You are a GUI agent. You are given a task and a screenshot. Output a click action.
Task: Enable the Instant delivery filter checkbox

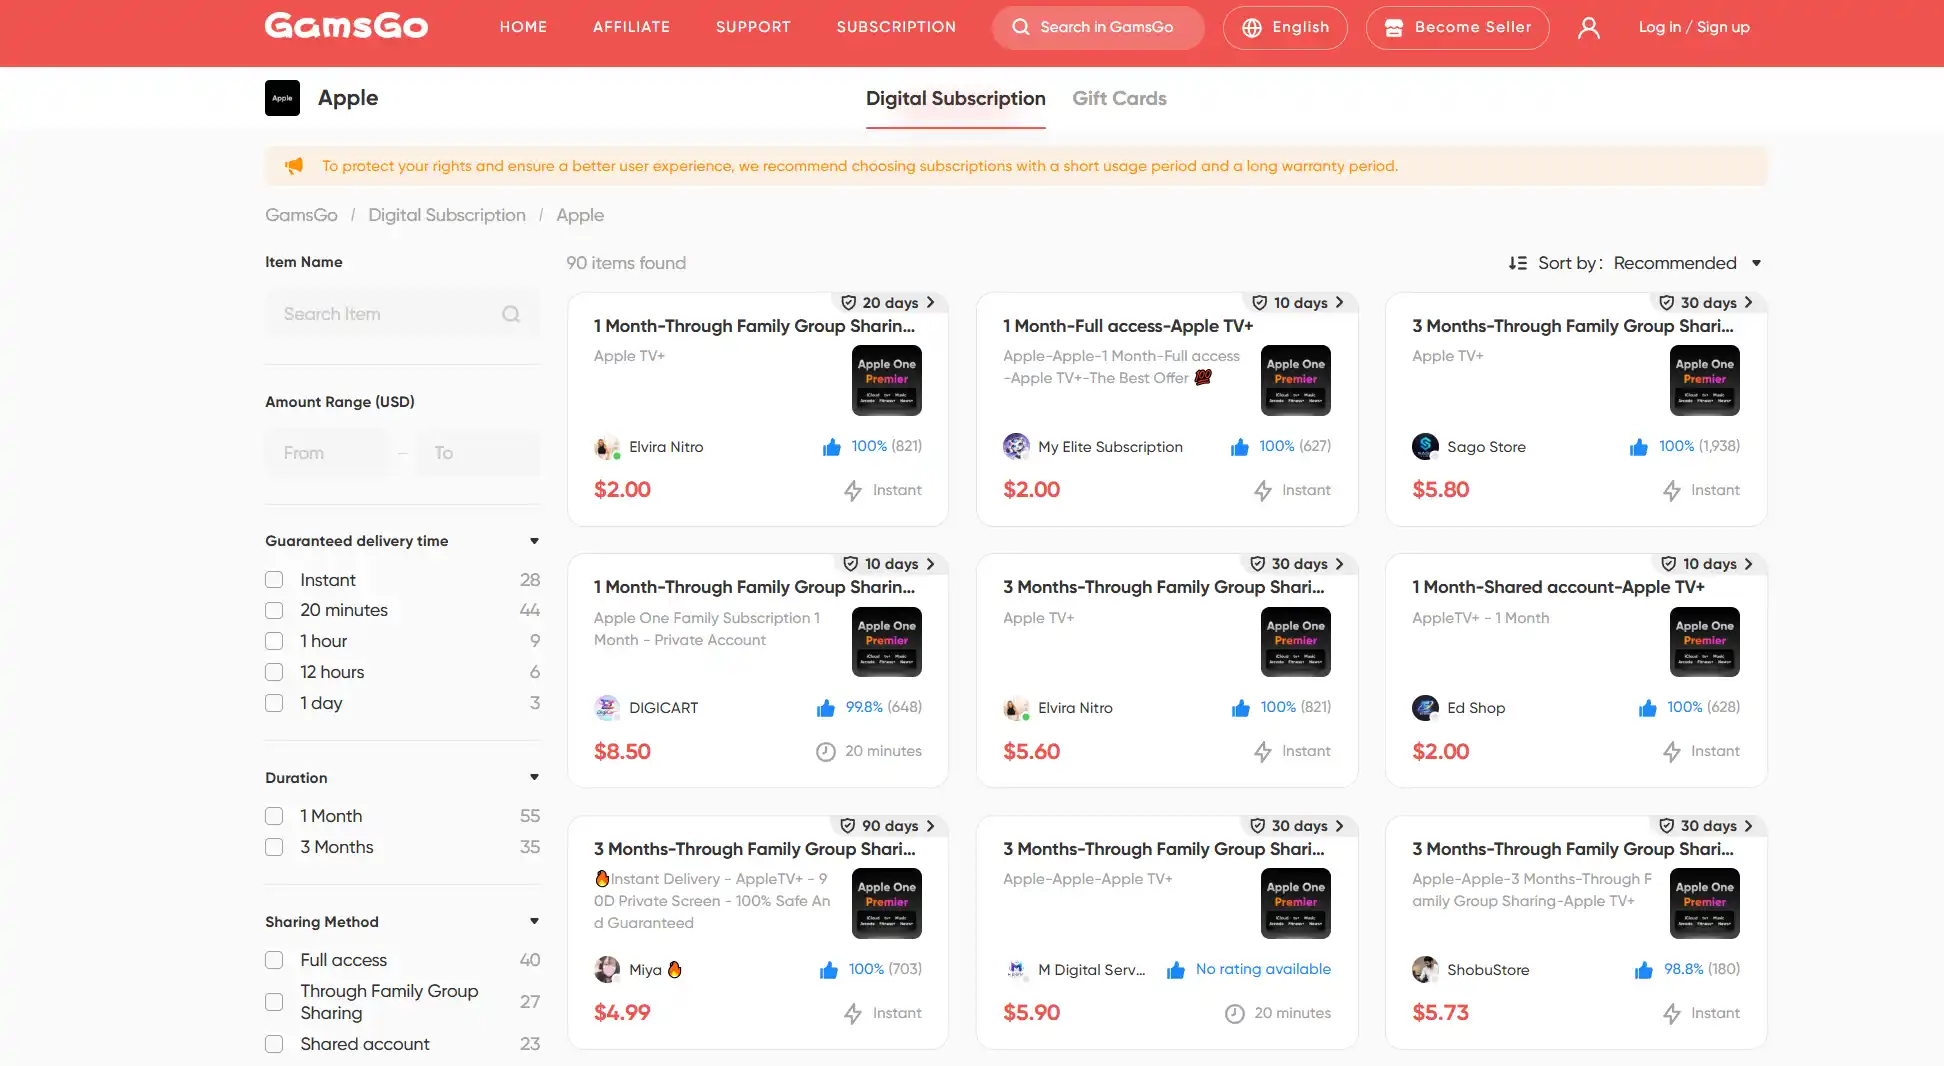274,580
